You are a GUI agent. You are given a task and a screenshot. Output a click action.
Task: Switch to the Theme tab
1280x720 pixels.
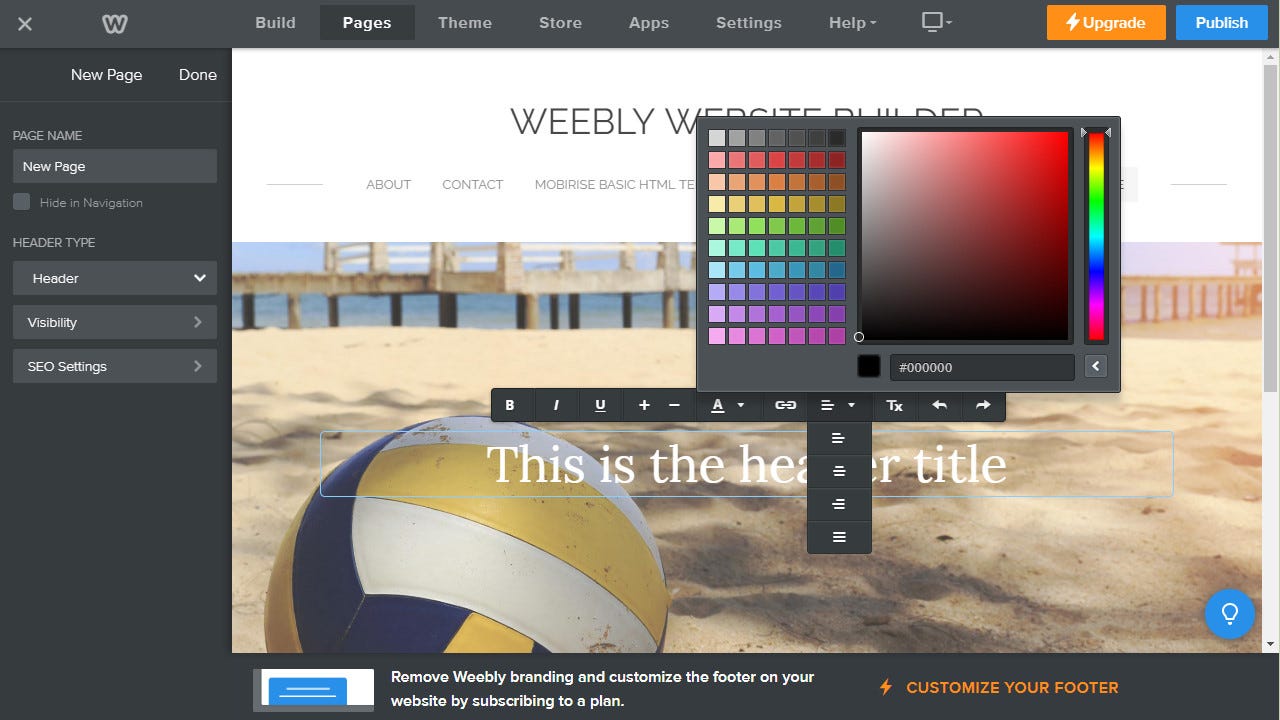tap(465, 22)
